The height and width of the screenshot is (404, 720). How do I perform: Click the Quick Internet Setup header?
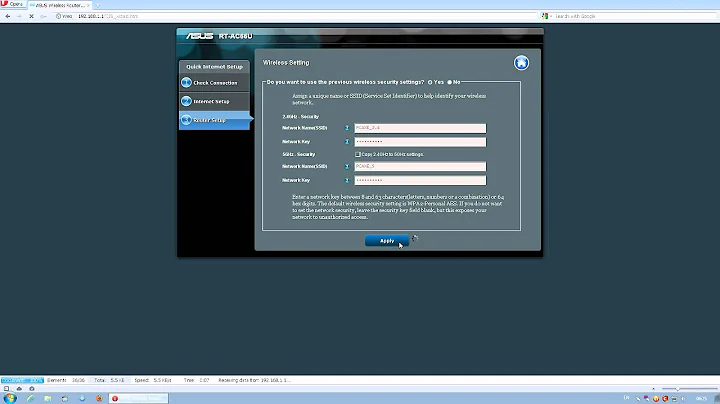point(214,67)
